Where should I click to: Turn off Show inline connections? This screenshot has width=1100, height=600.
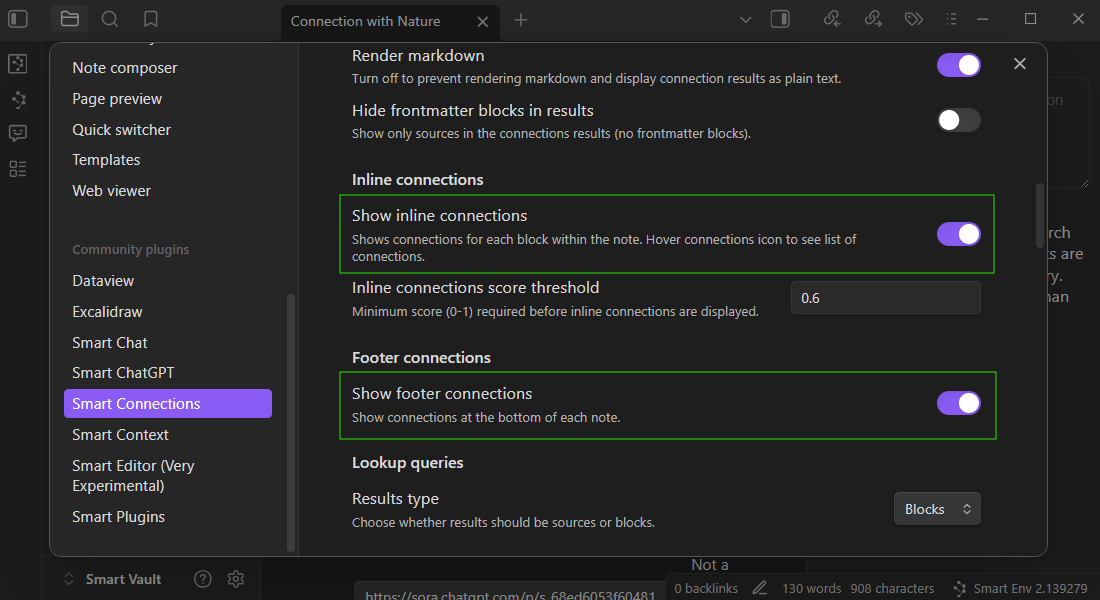coord(958,234)
